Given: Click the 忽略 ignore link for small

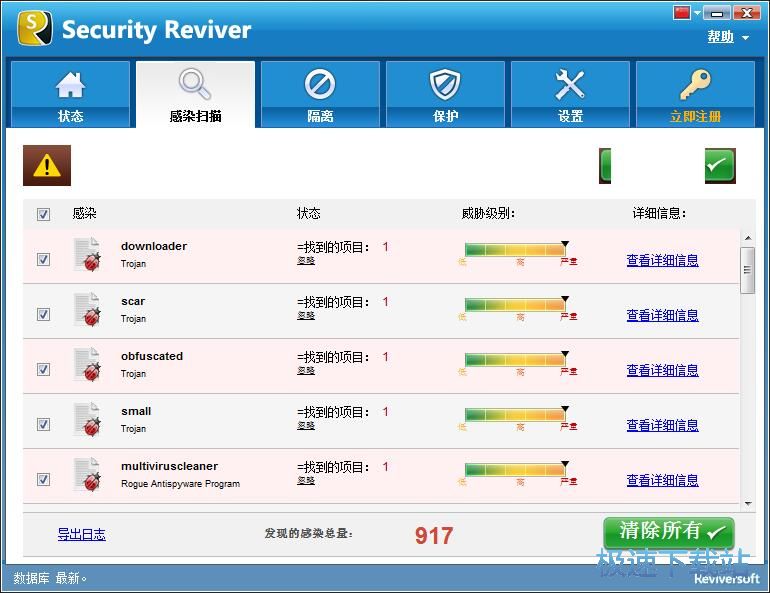Looking at the screenshot, I should click(306, 426).
